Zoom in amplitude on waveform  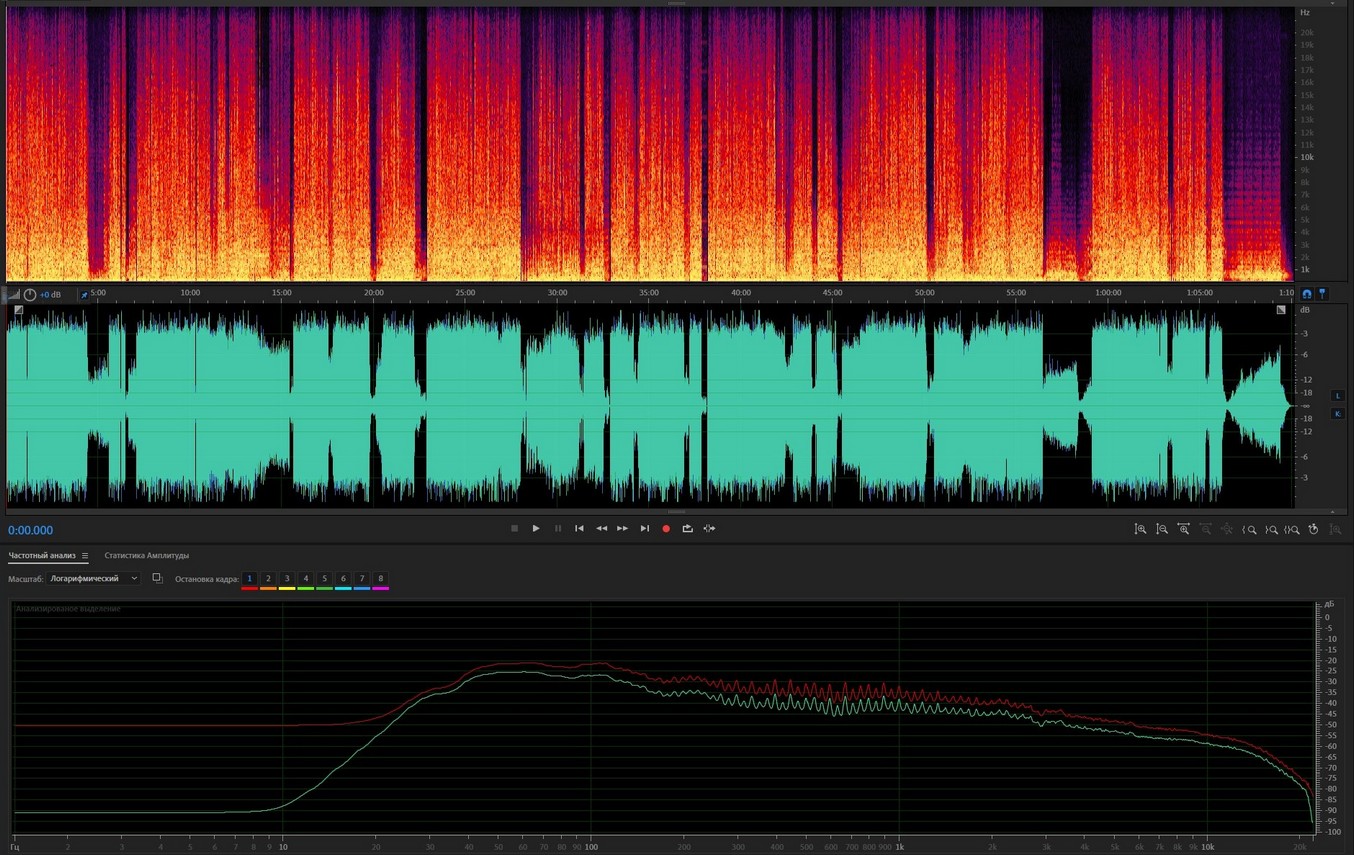point(1140,529)
